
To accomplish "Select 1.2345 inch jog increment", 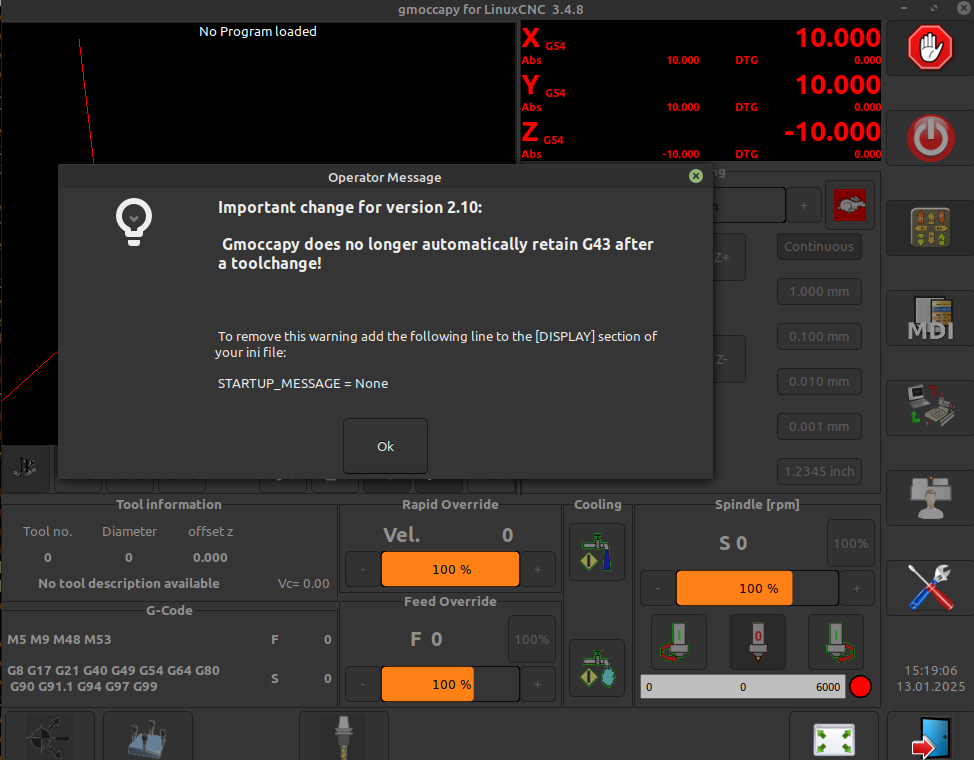I will 819,472.
